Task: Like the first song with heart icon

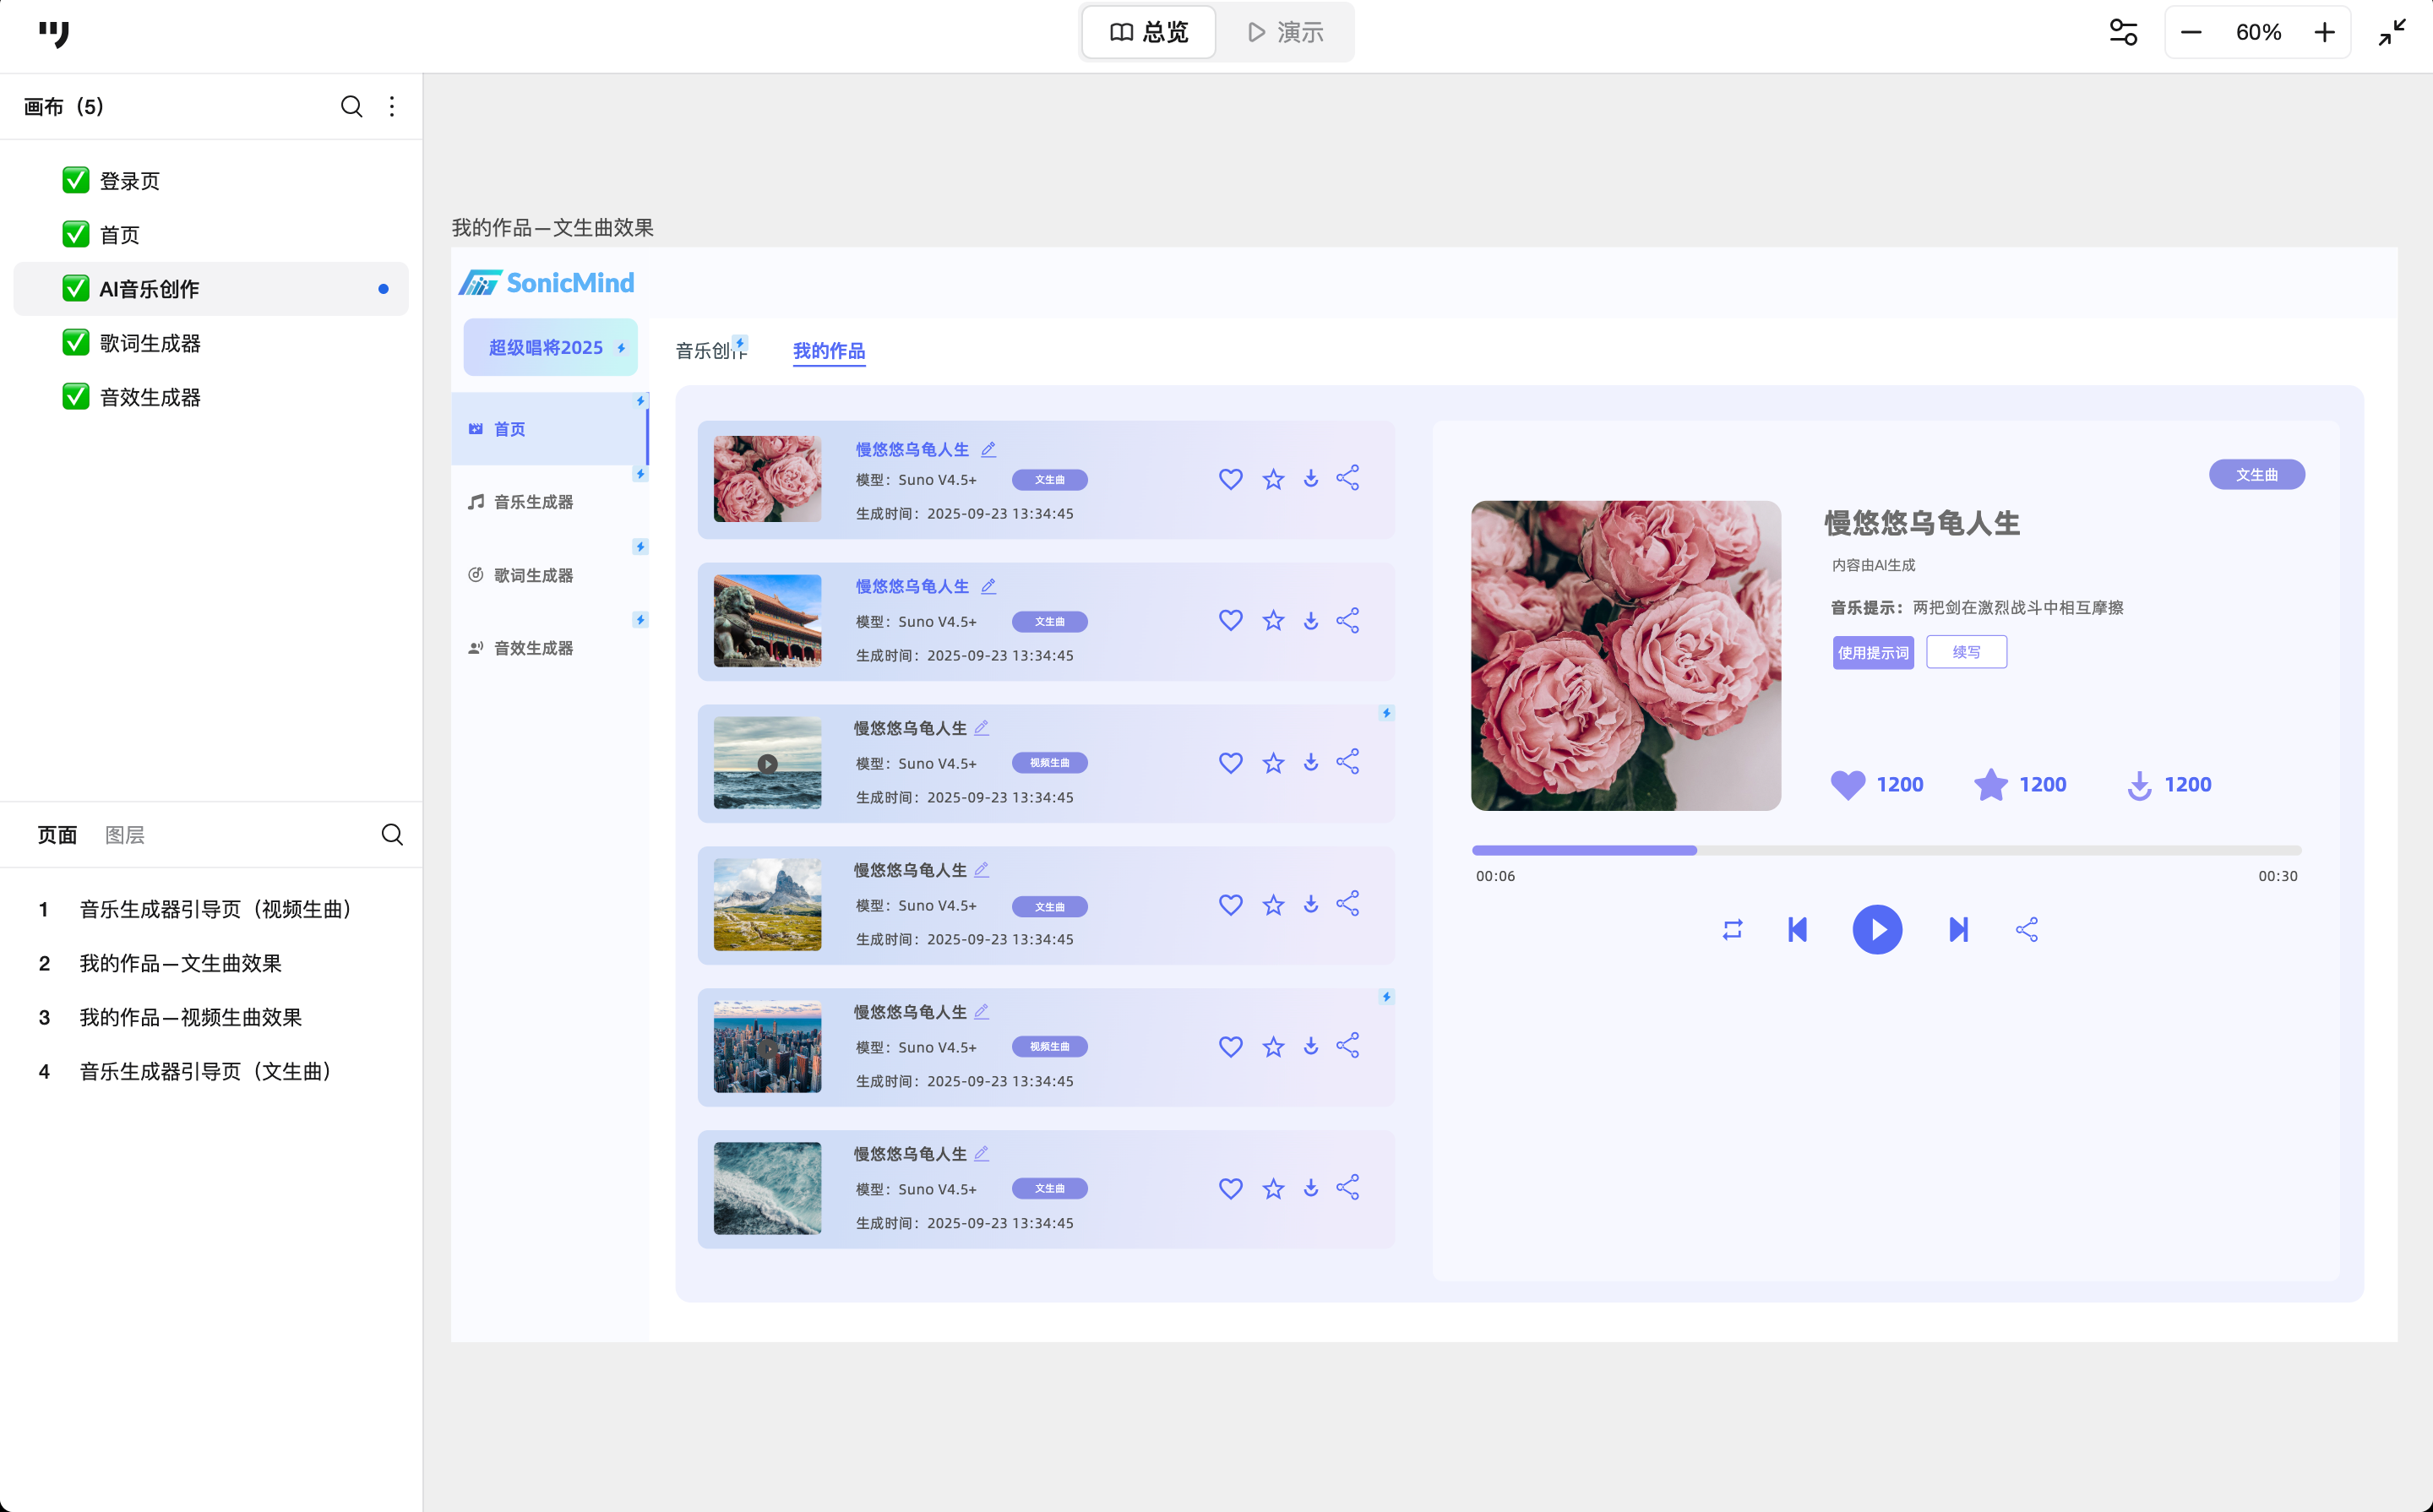Action: [1230, 478]
